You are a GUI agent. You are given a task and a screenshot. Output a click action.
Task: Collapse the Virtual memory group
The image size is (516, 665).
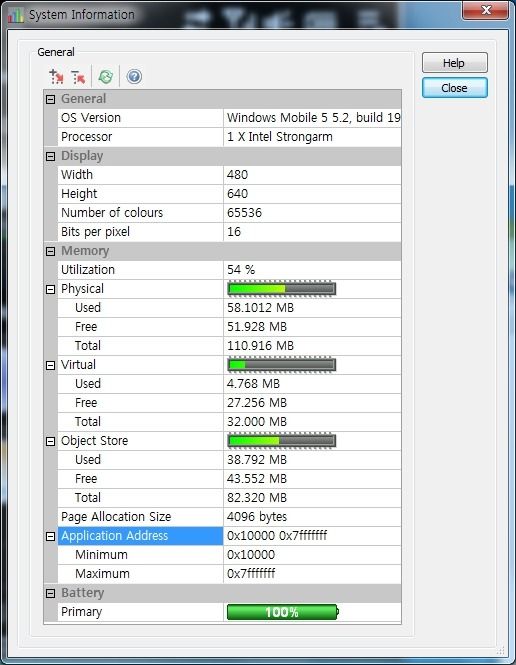(x=50, y=365)
